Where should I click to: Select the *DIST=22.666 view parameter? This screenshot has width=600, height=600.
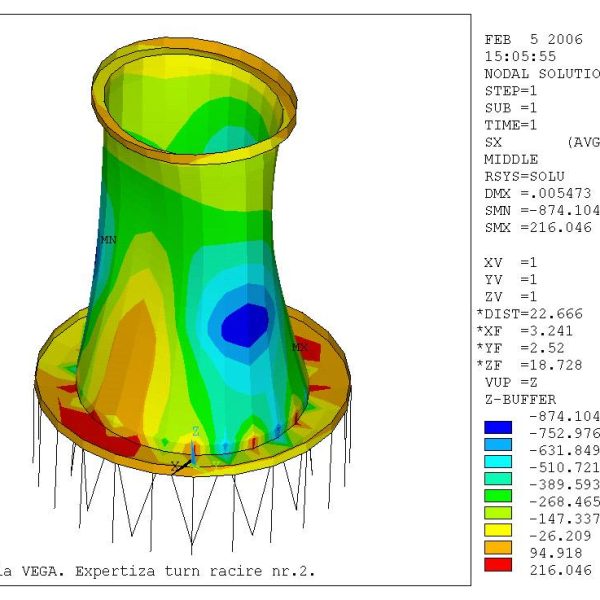point(527,314)
